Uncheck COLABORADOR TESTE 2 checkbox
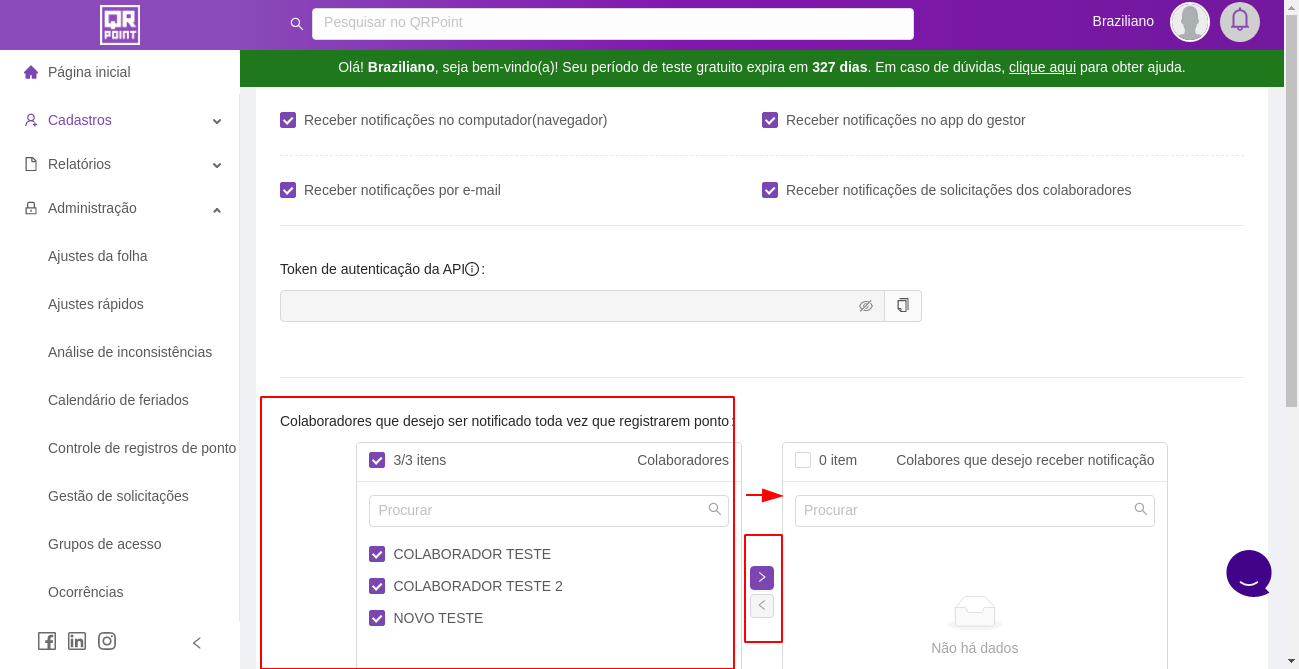 point(377,586)
